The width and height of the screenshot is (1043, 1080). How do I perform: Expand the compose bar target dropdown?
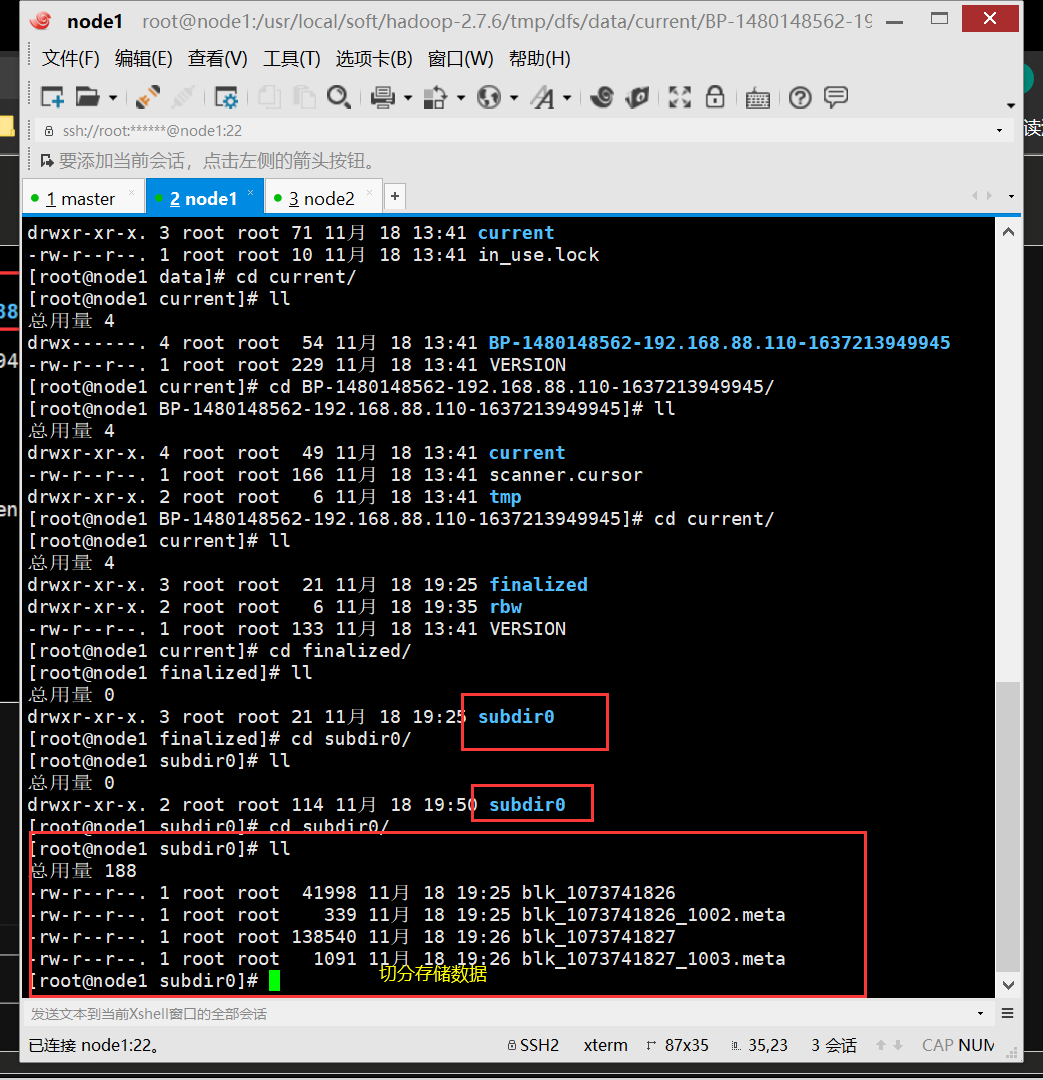click(x=980, y=1013)
